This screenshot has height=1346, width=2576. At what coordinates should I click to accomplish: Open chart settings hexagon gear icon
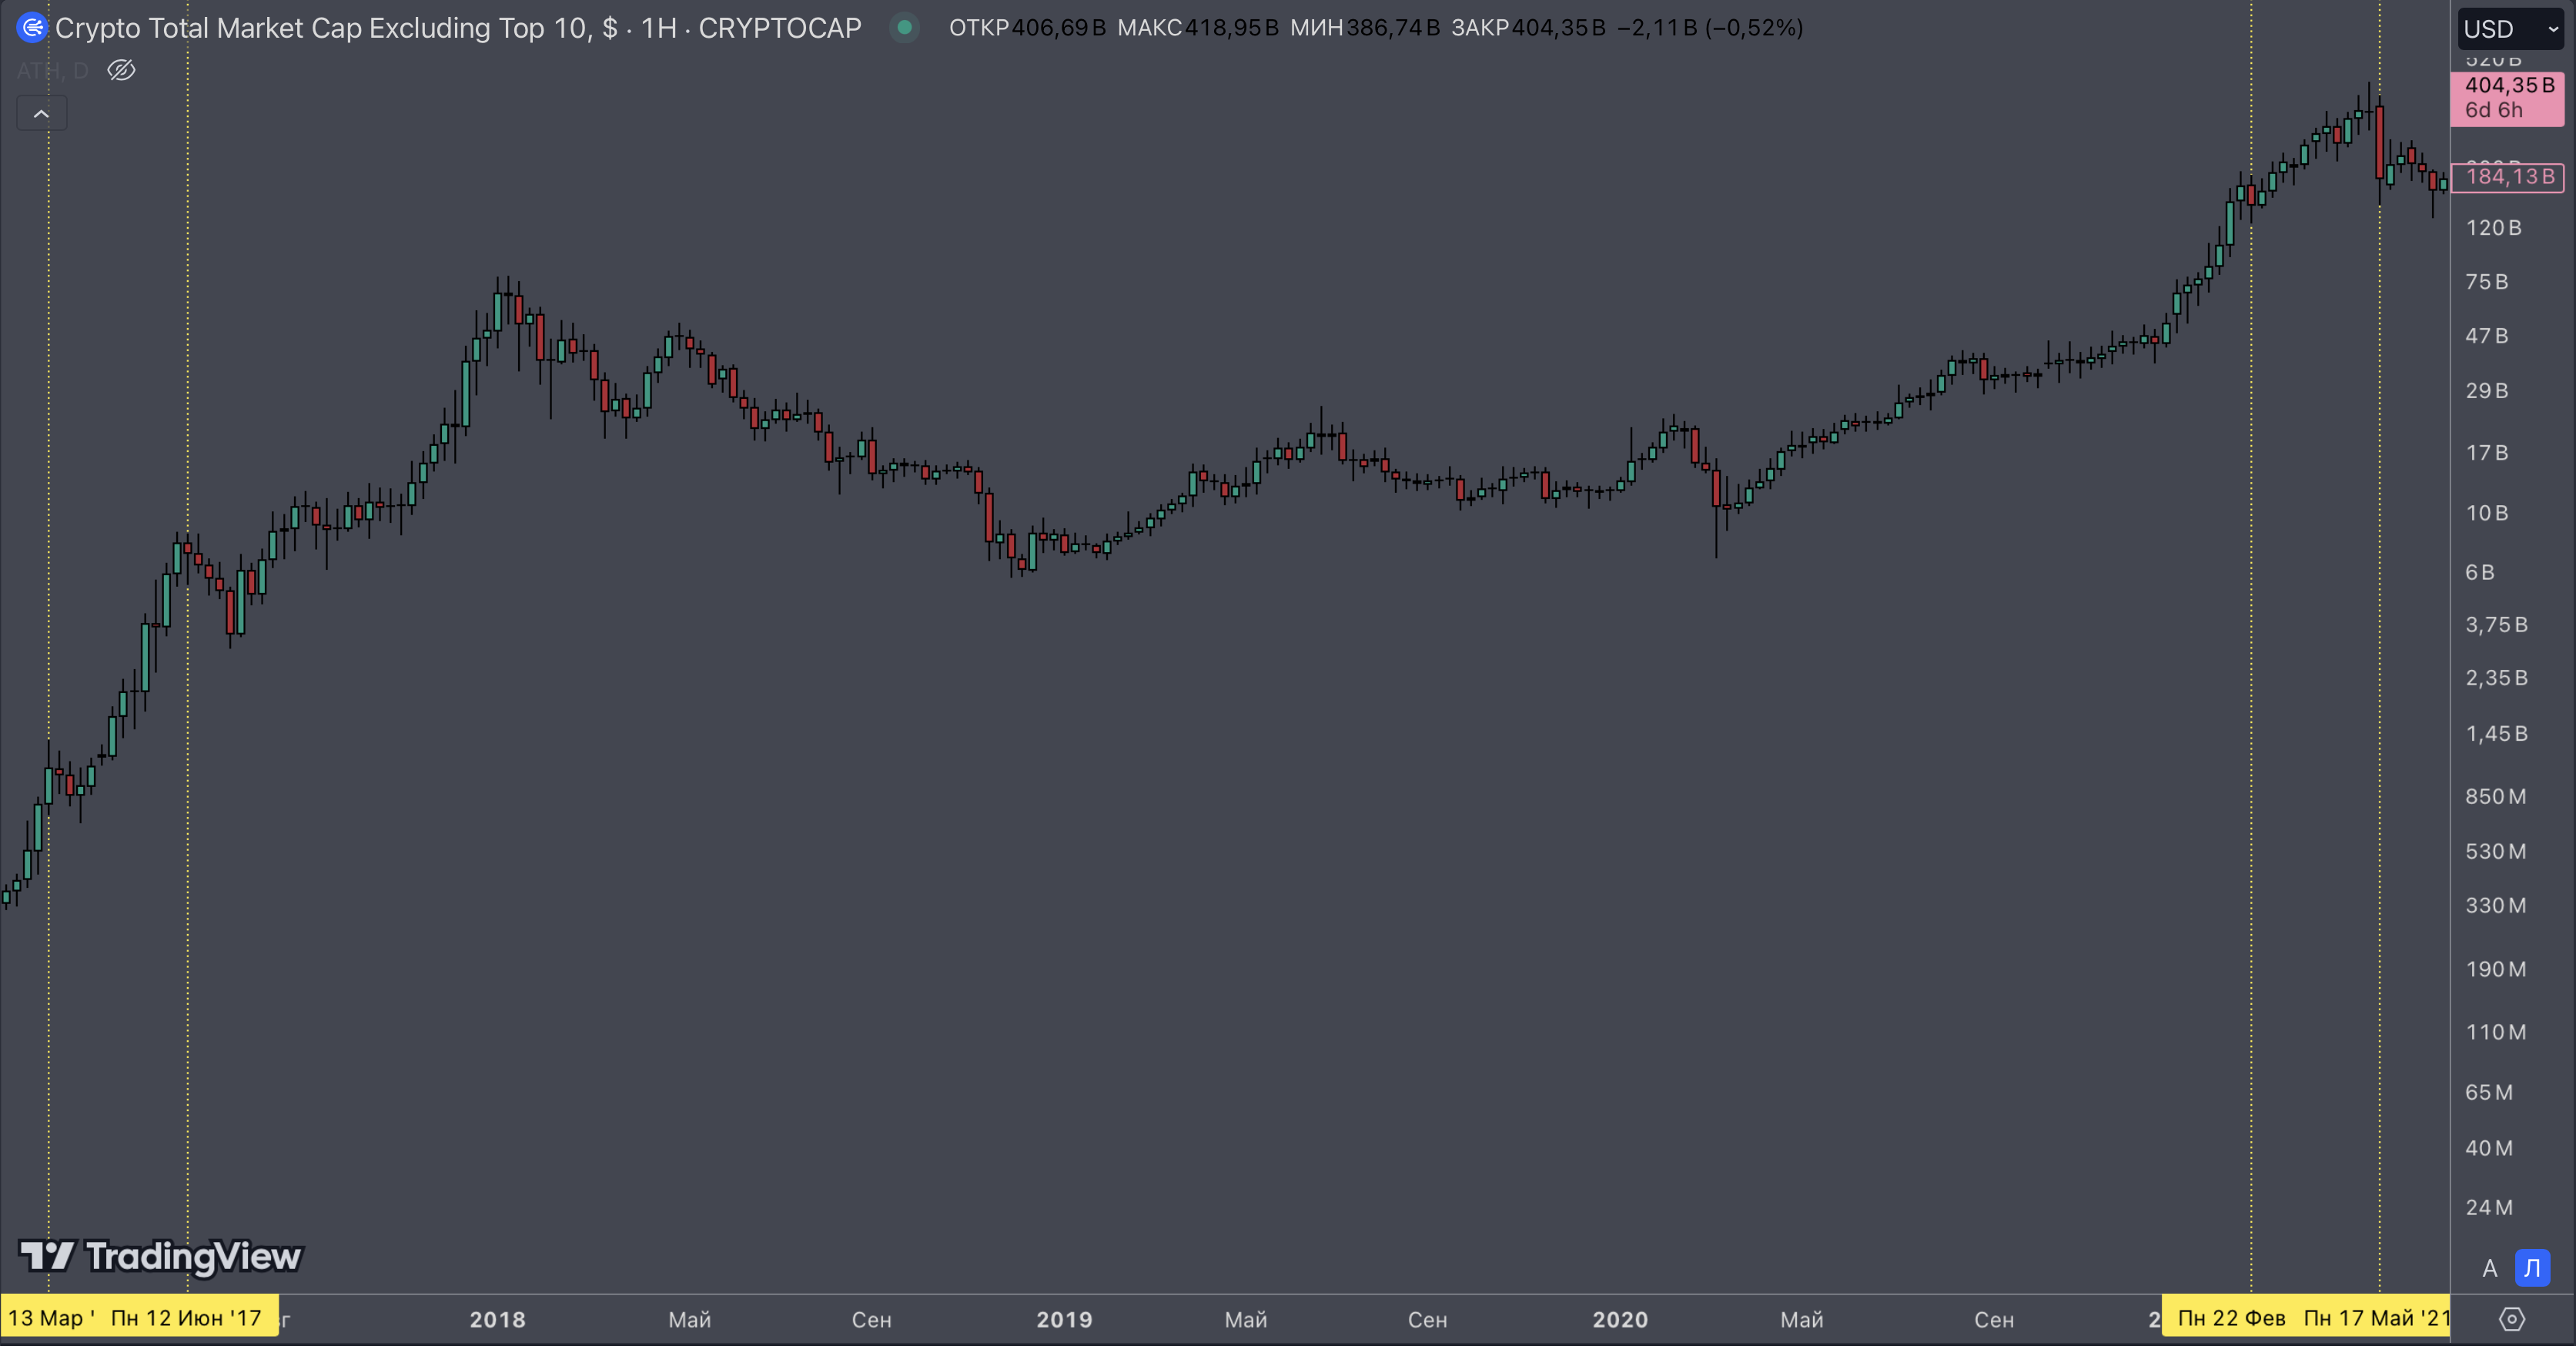click(2512, 1319)
